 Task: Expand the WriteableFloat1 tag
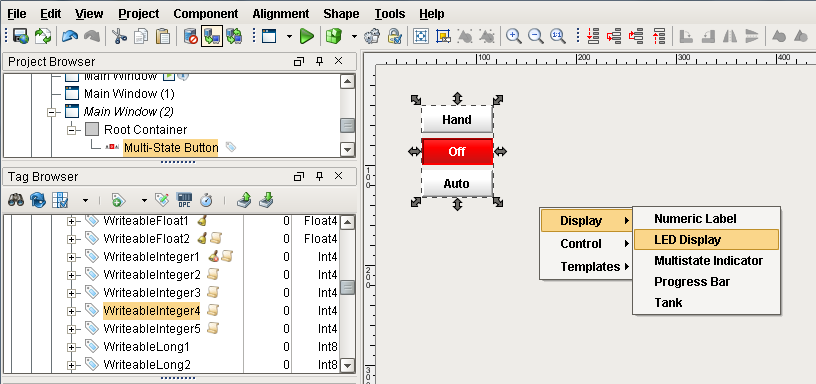tap(71, 221)
